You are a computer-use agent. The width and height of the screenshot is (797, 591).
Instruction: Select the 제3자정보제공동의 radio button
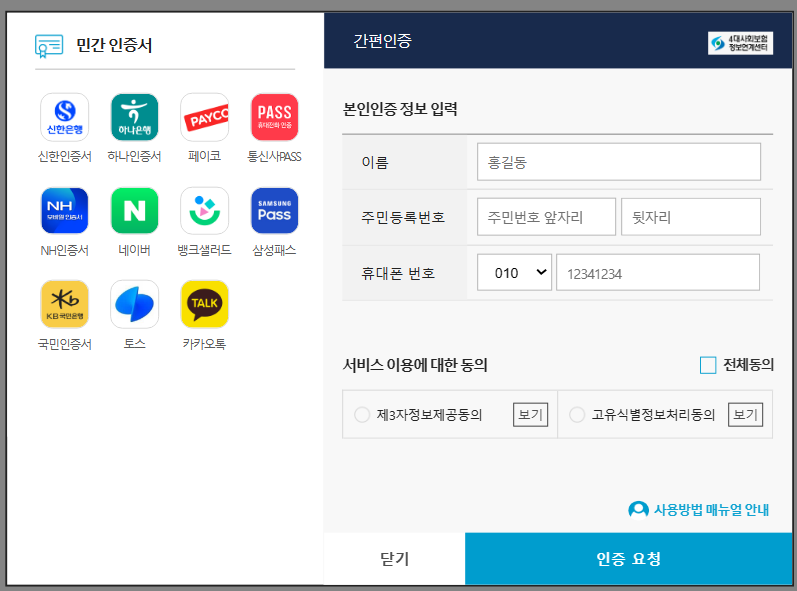click(362, 415)
